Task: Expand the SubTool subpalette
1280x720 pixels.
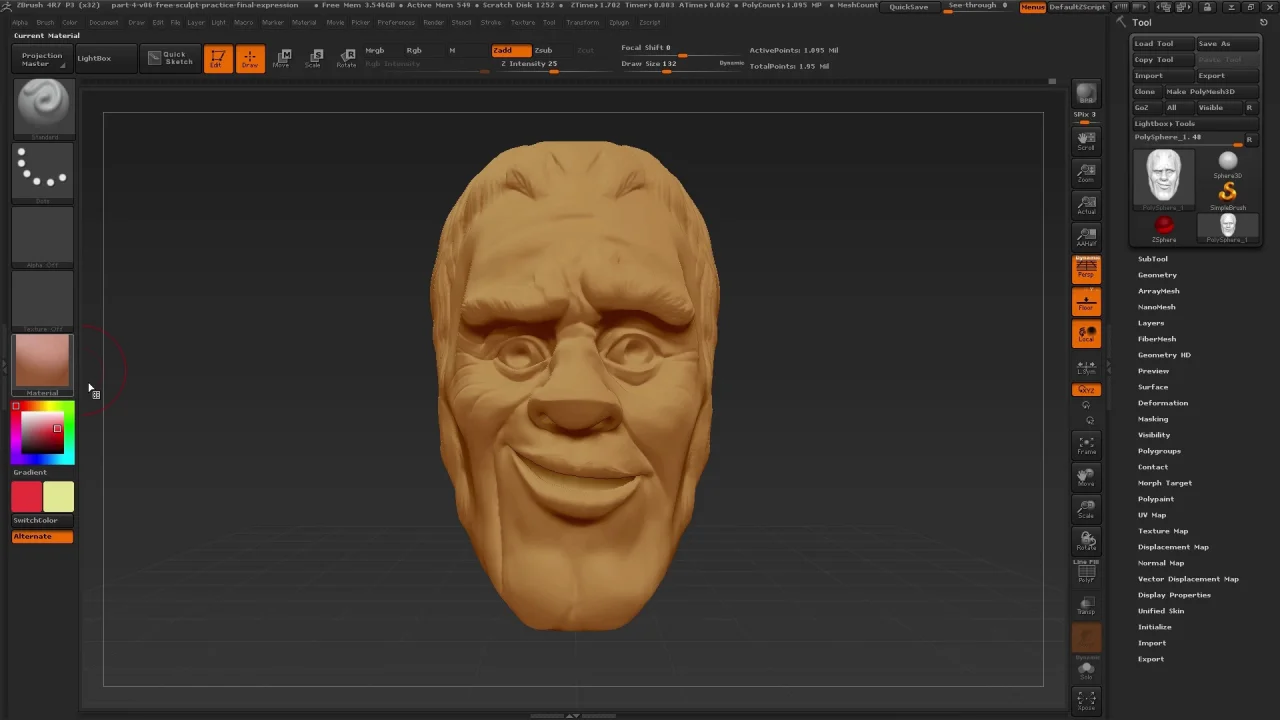Action: (1152, 259)
